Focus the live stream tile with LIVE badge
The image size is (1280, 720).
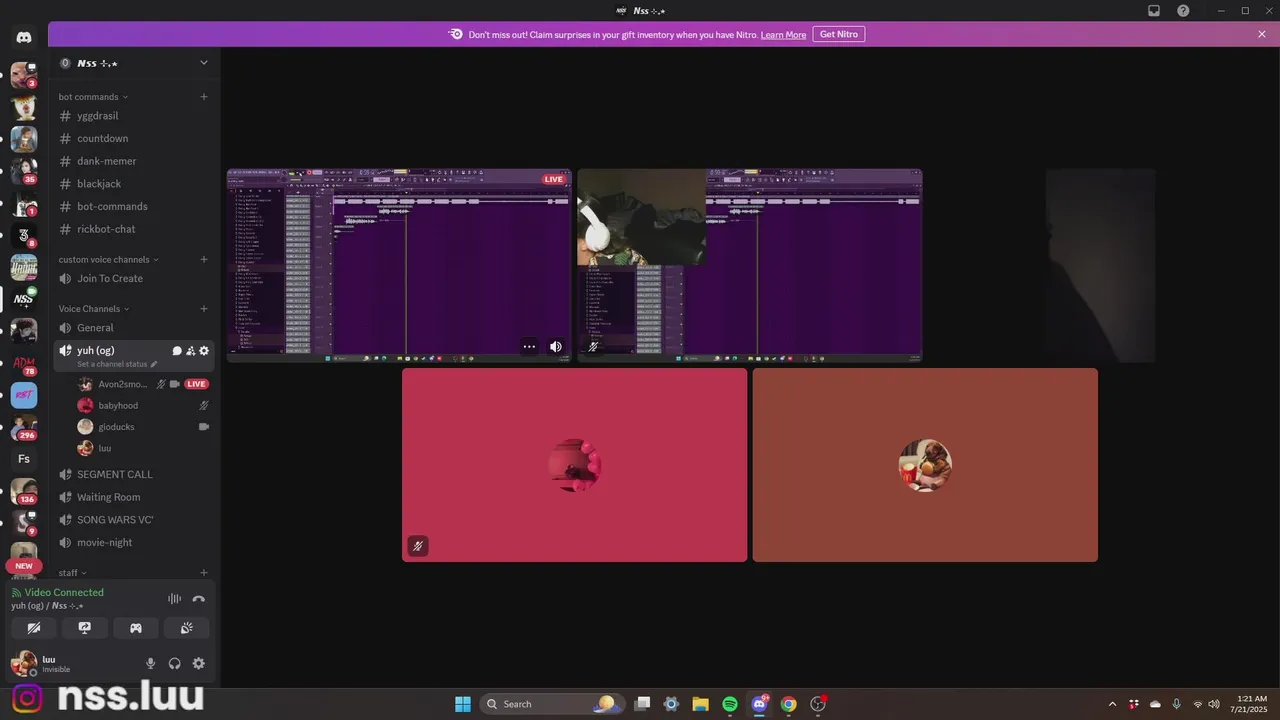click(399, 265)
